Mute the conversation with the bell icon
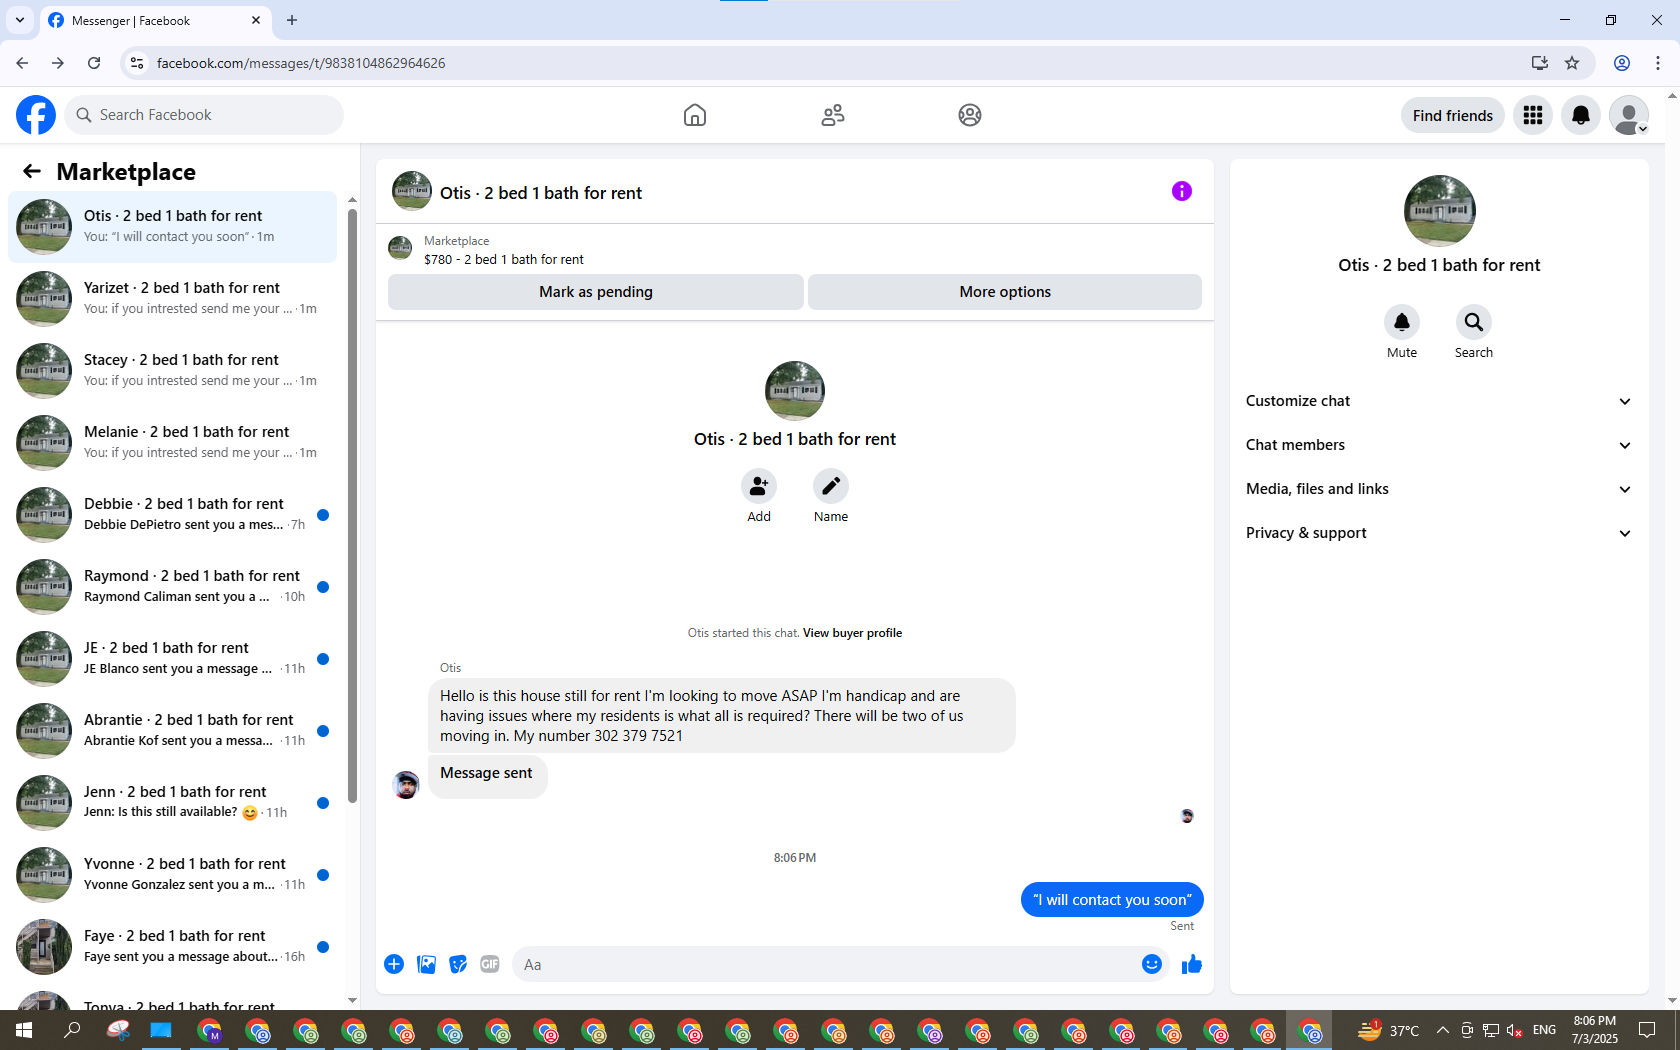The height and width of the screenshot is (1050, 1680). point(1402,322)
